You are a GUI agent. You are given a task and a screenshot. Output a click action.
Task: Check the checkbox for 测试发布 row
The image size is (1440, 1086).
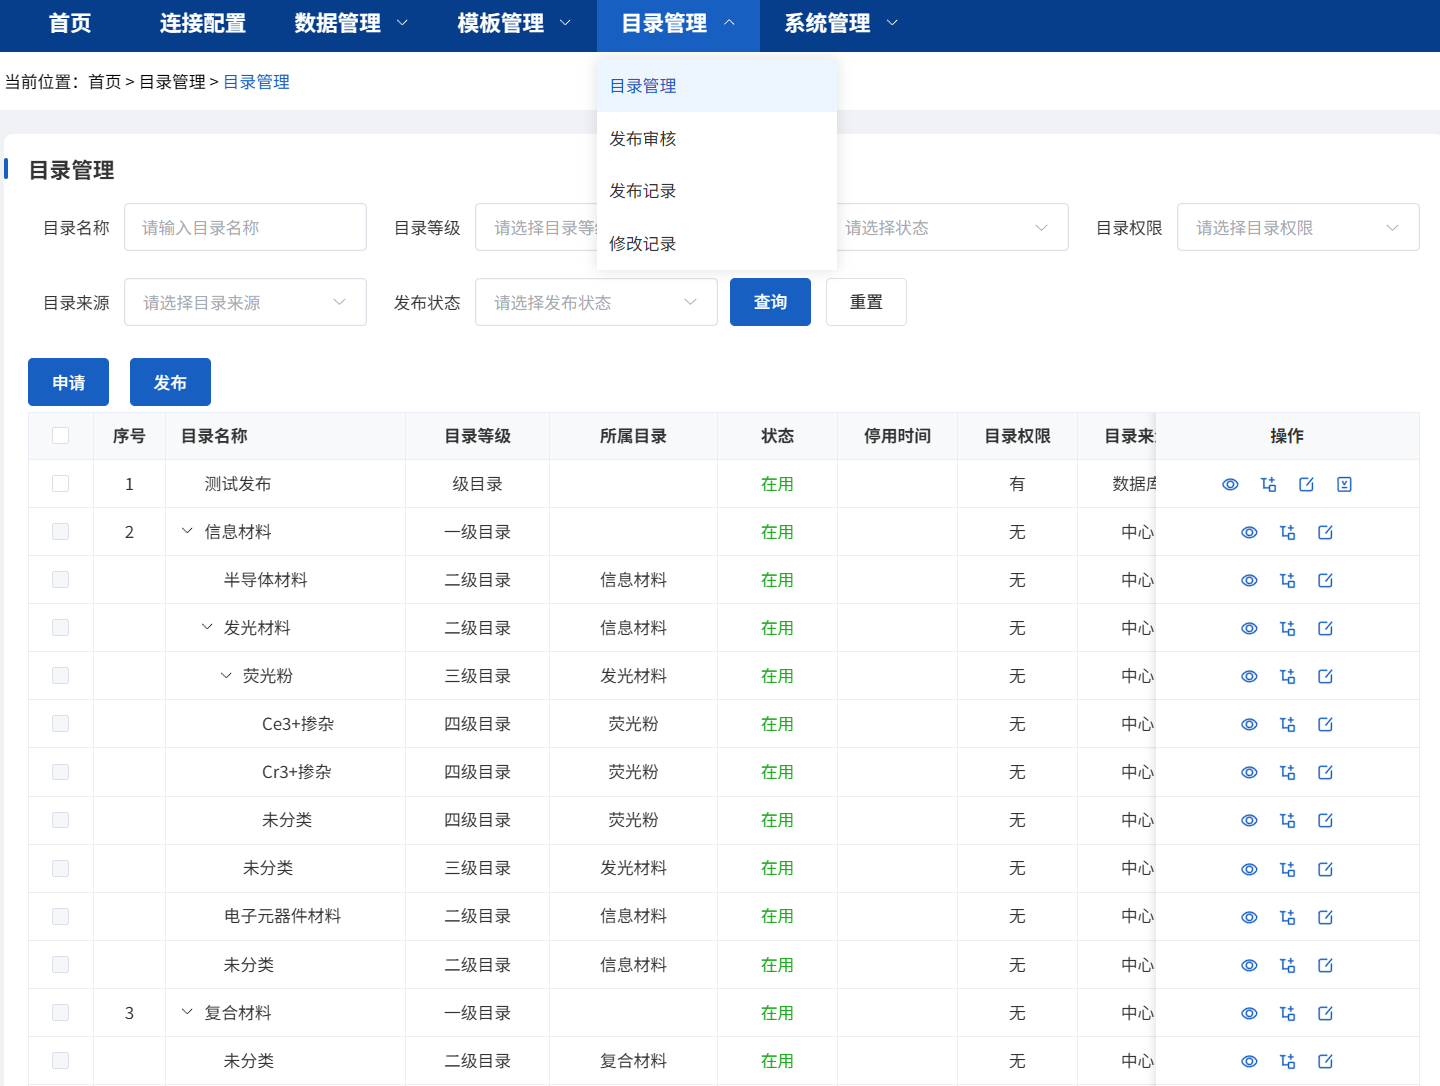click(61, 484)
